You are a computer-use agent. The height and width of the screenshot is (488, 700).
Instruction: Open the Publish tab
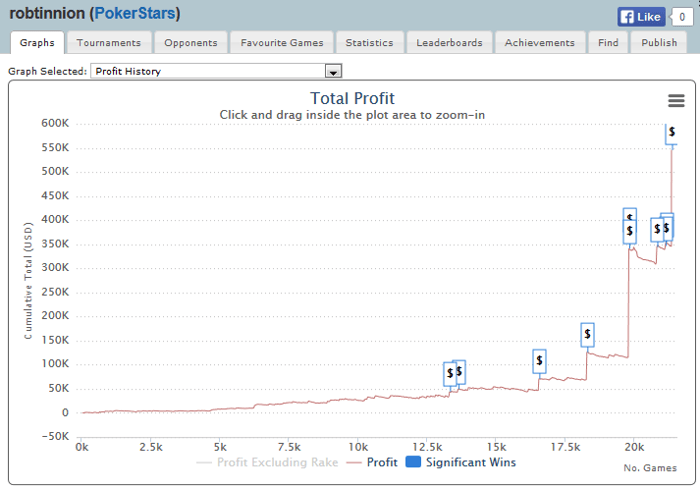[x=659, y=43]
